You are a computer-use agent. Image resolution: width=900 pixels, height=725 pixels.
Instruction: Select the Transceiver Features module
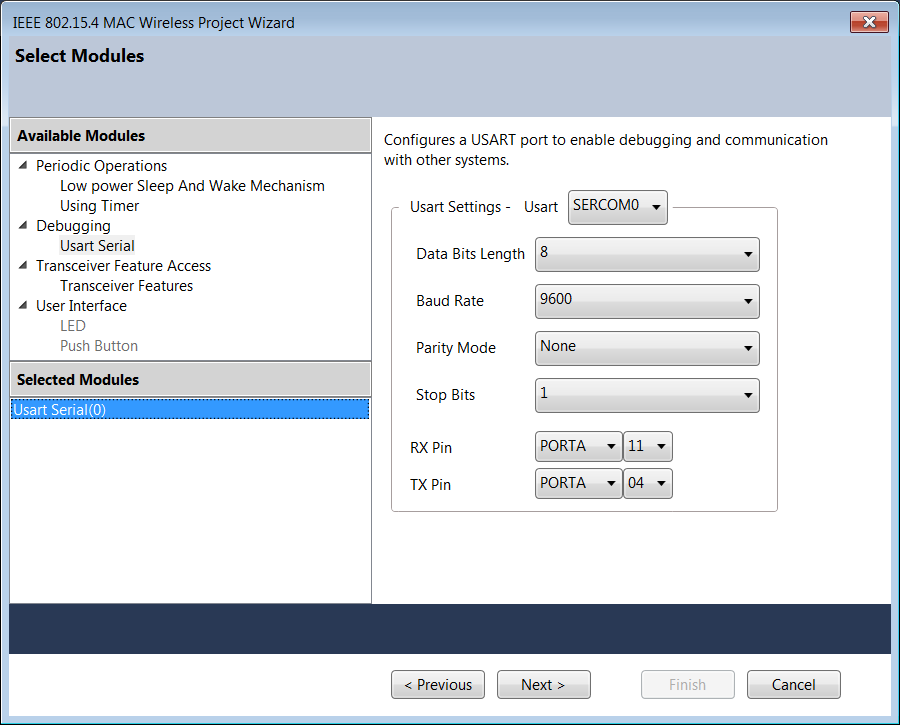tap(126, 286)
